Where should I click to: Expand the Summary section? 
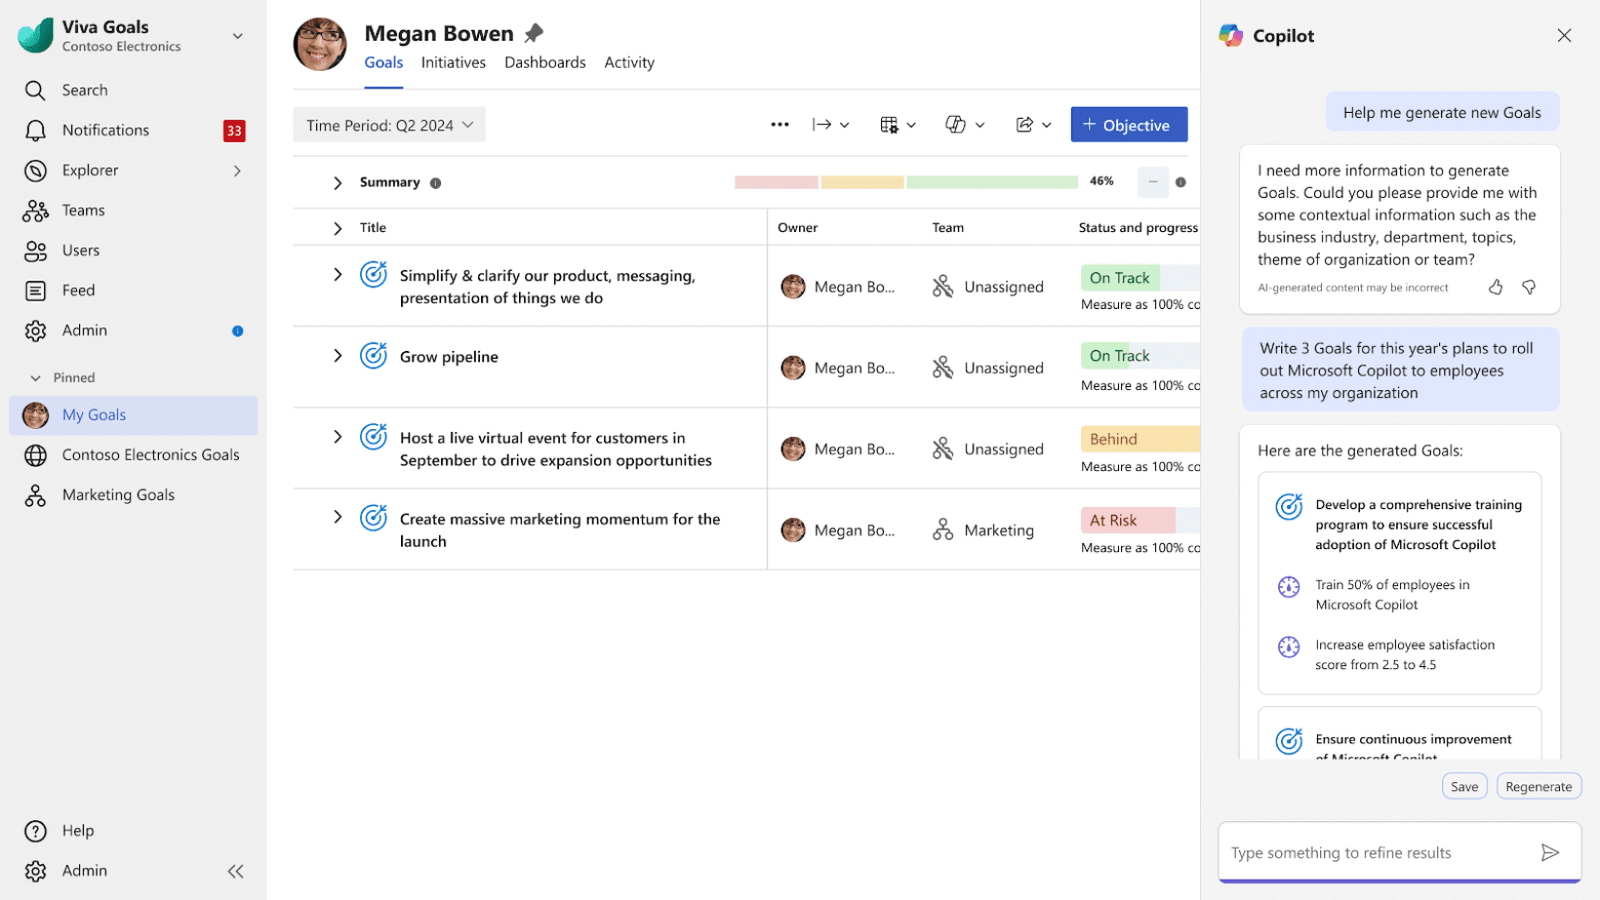[338, 183]
